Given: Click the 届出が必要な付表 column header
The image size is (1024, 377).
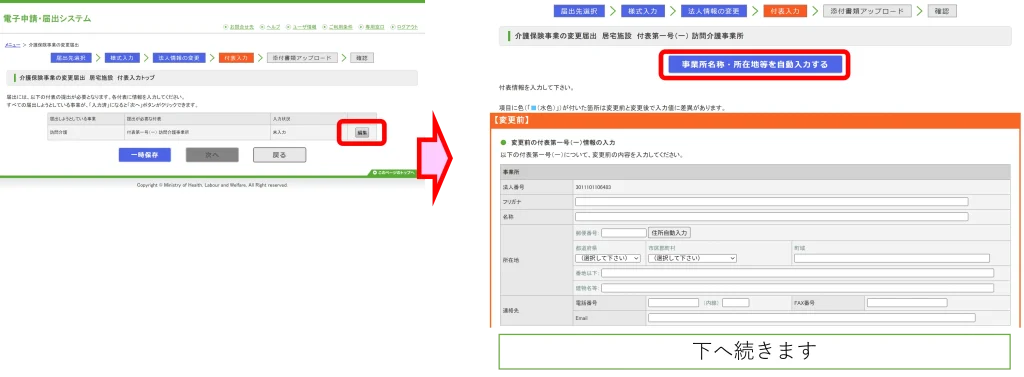Looking at the screenshot, I should (x=197, y=120).
